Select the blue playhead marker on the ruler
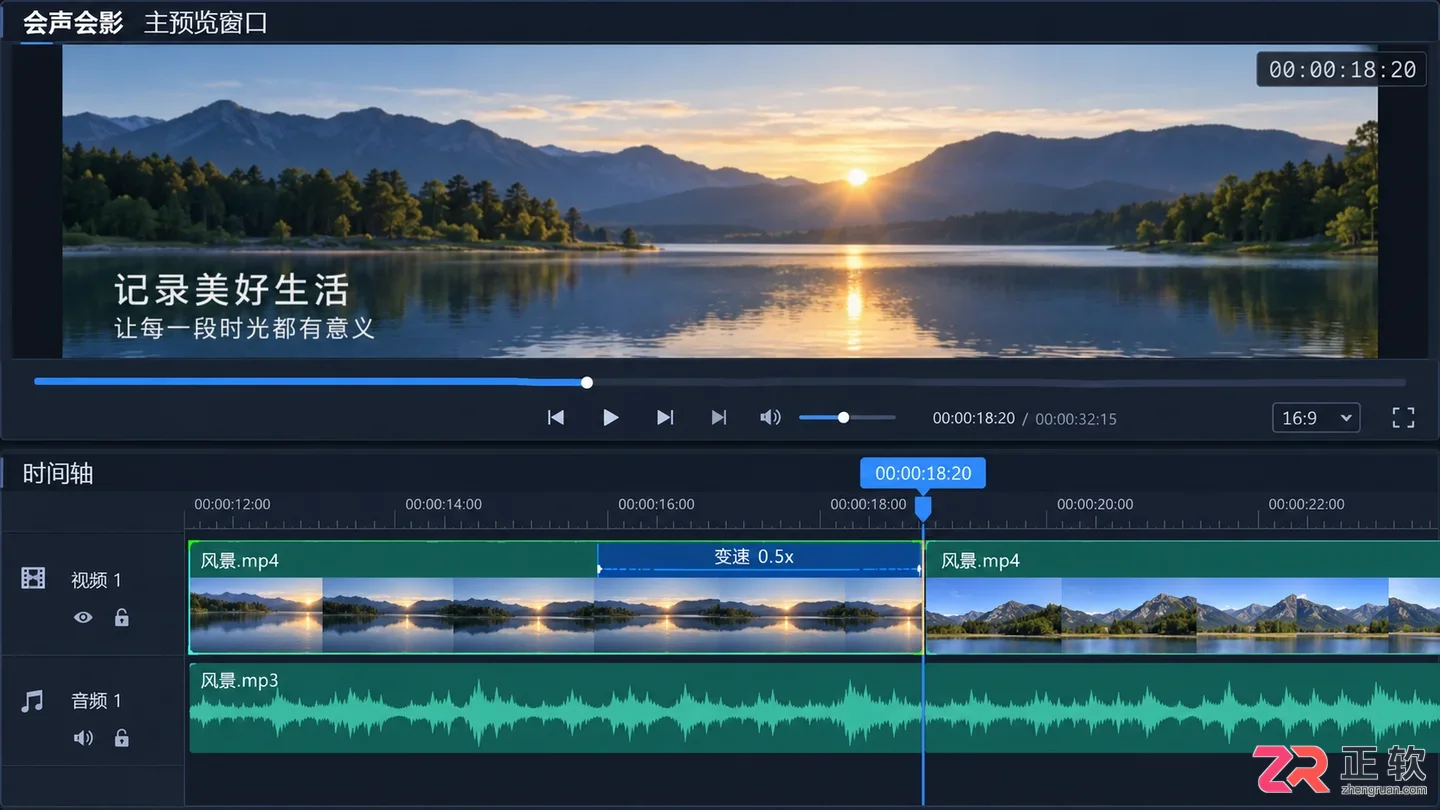 [x=923, y=509]
